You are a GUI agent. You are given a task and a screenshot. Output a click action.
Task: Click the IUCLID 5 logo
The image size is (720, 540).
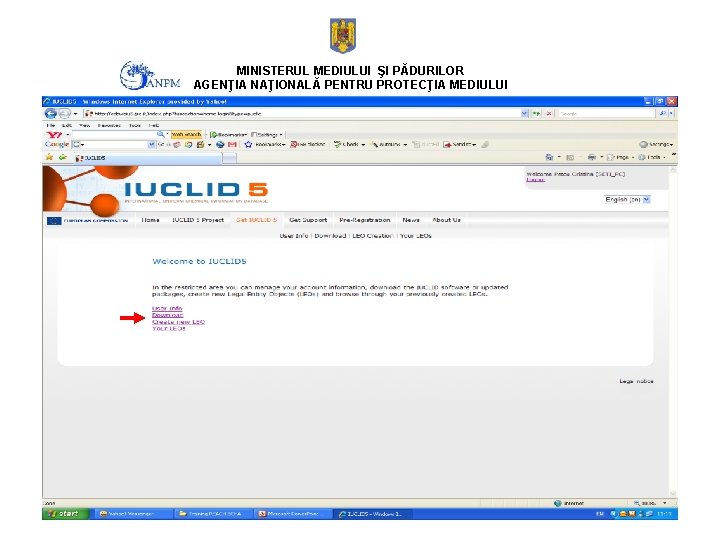[x=196, y=192]
